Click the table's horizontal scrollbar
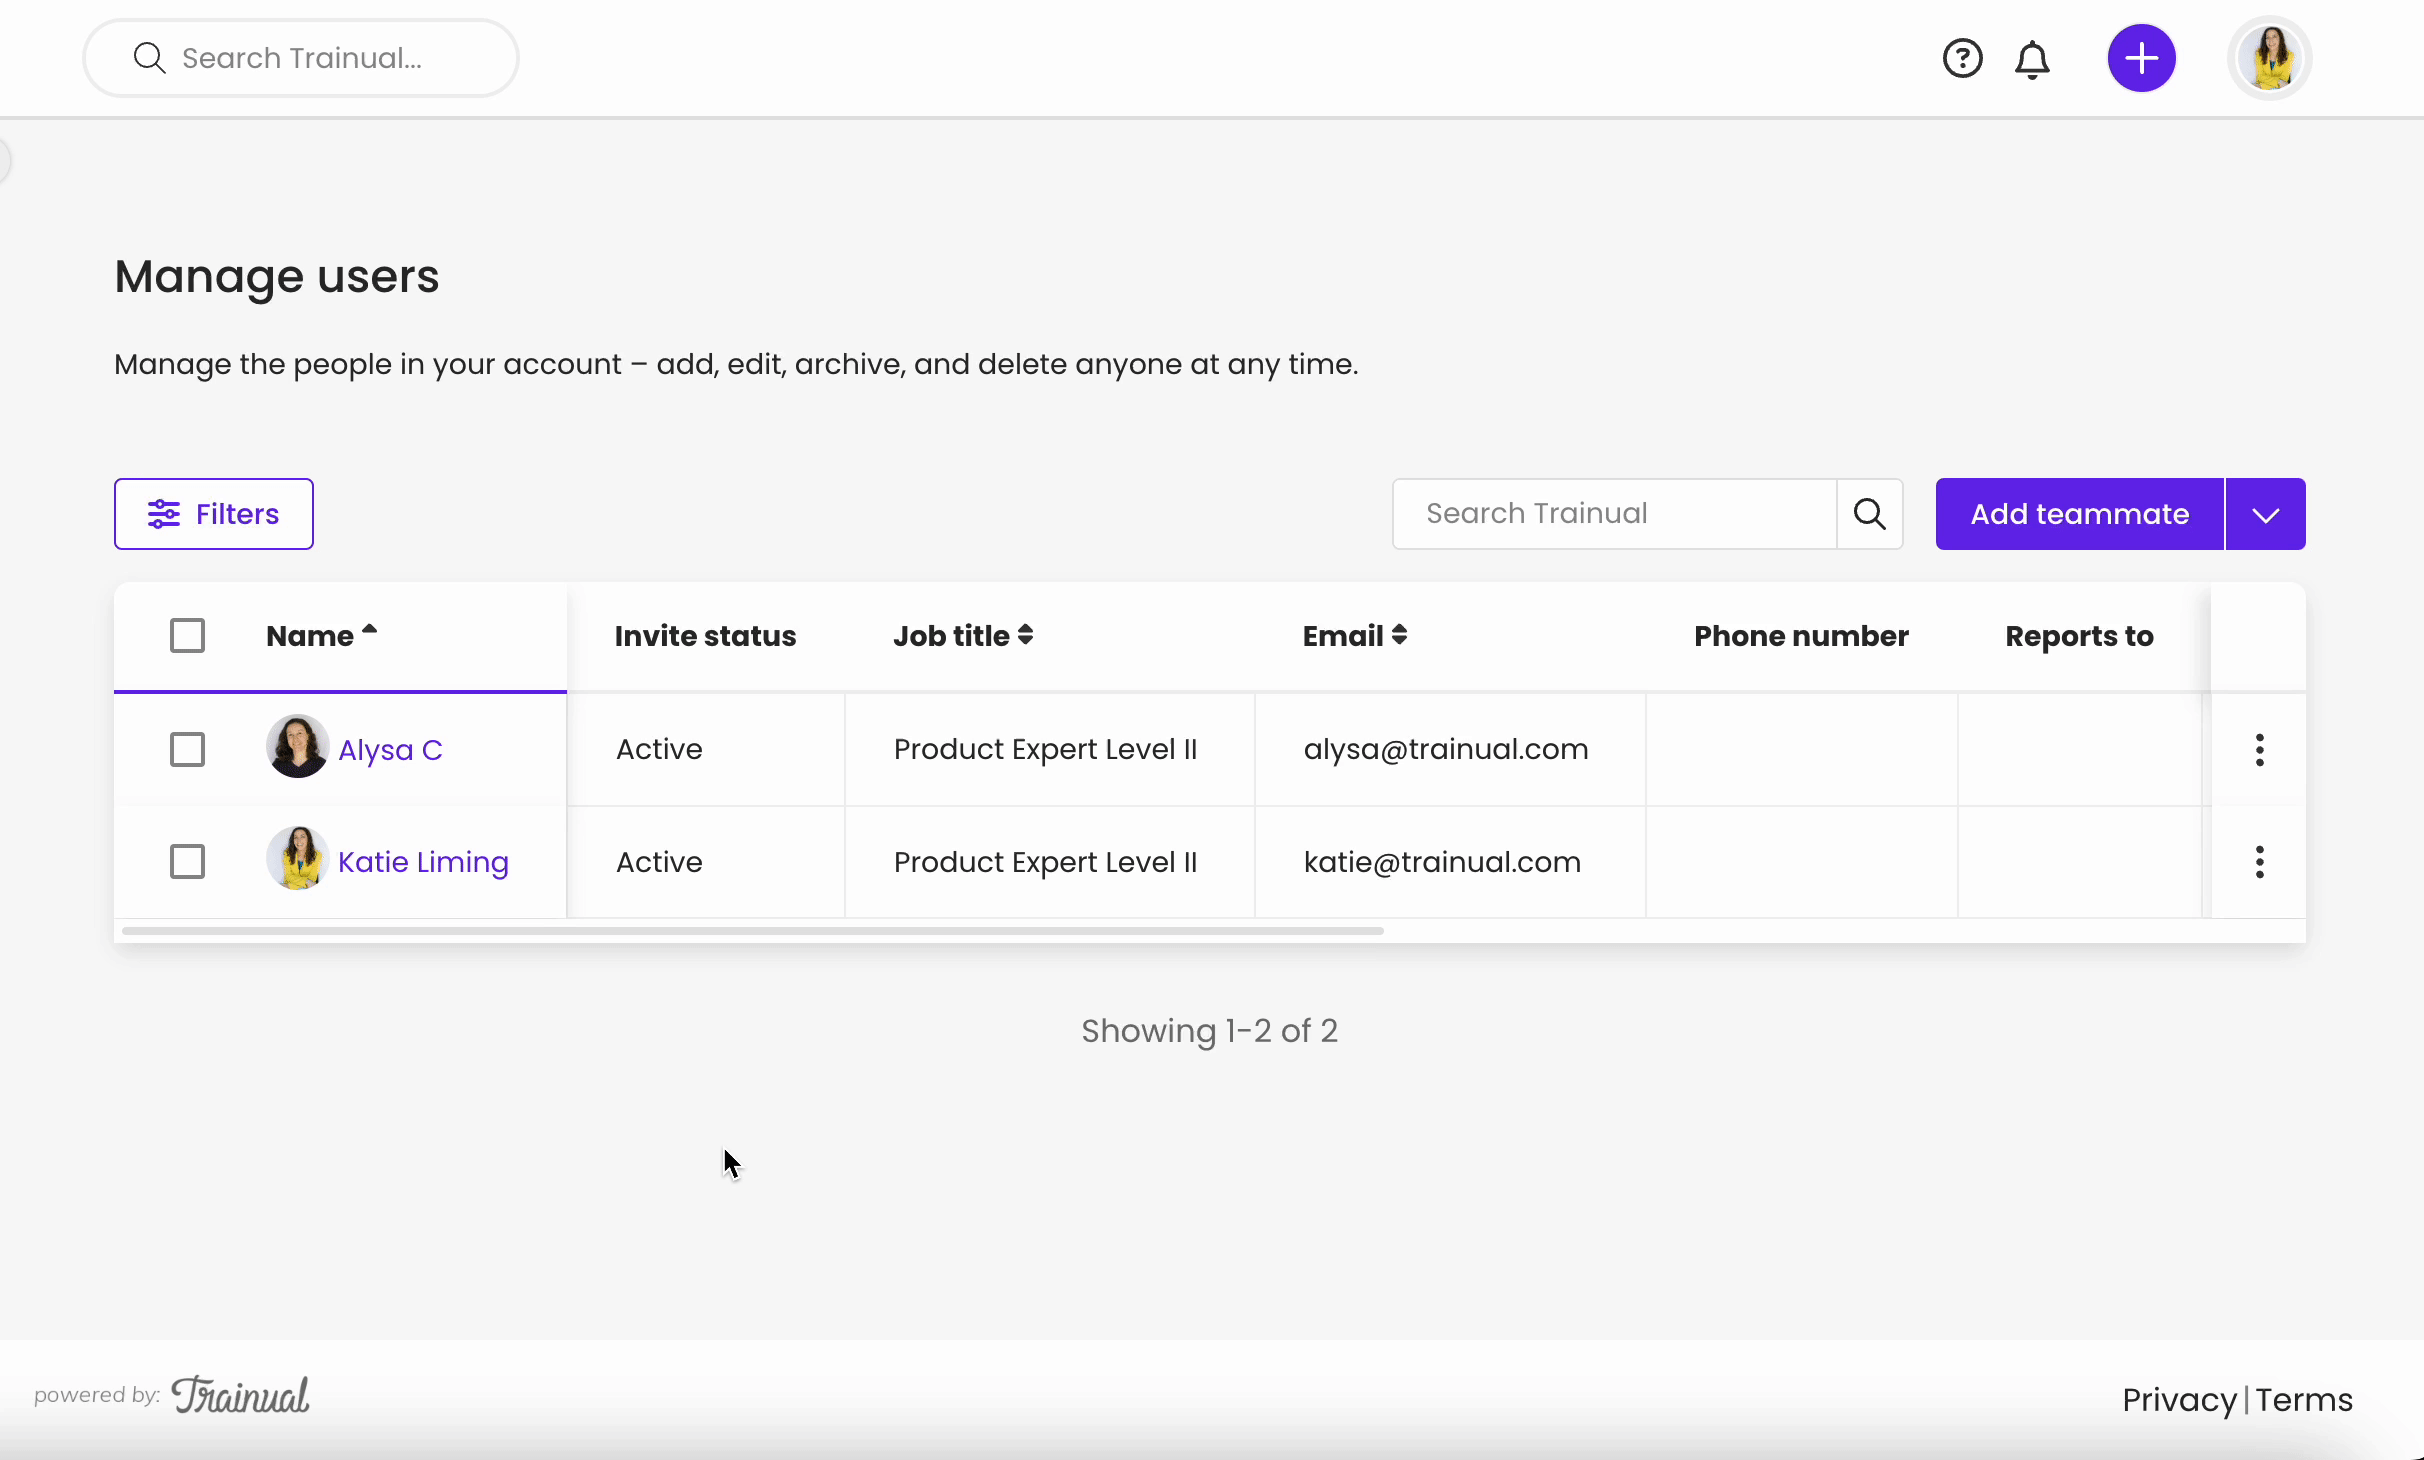Screen dimensions: 2424x1460 pyautogui.click(x=753, y=931)
